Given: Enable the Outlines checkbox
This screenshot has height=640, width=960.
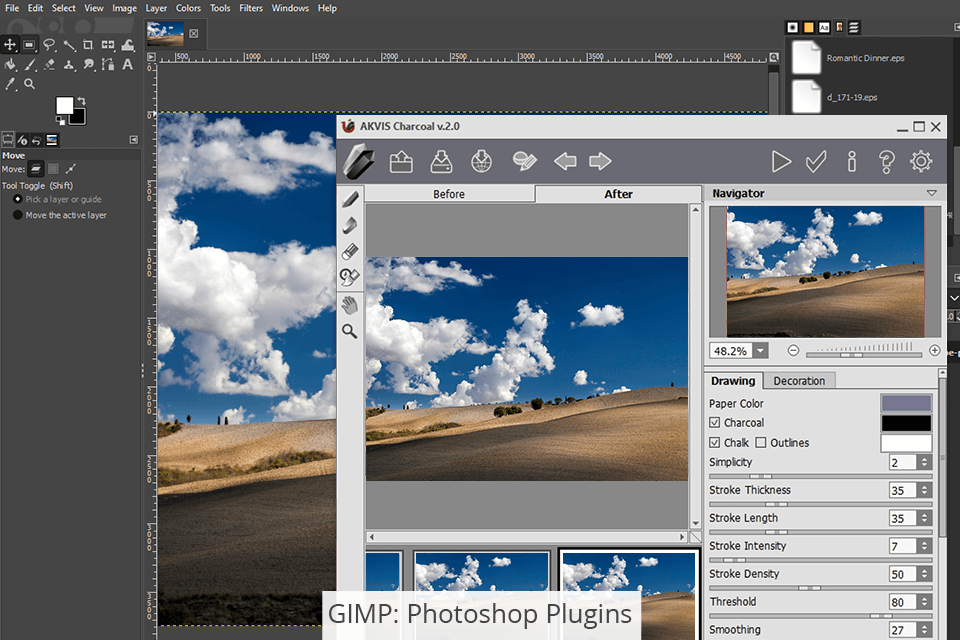Looking at the screenshot, I should [761, 443].
